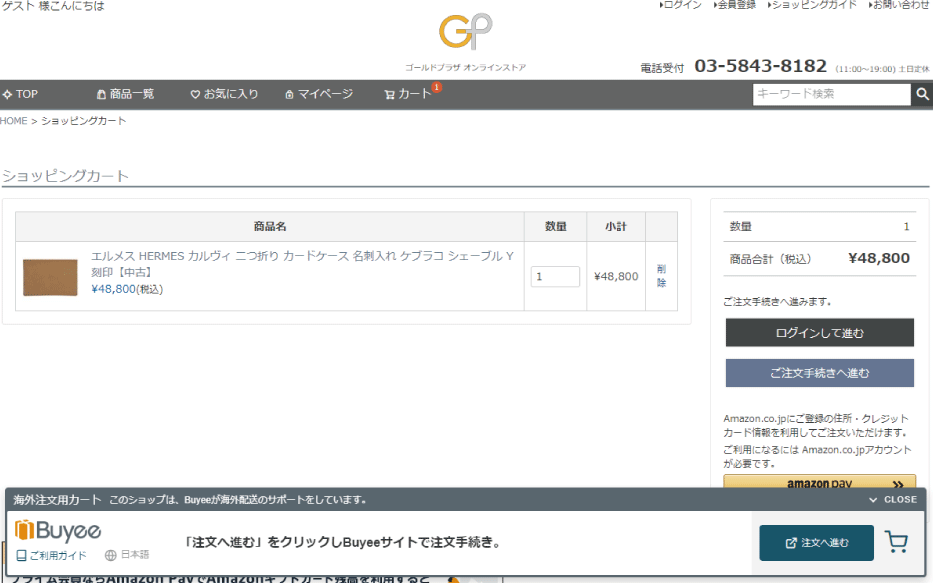Viewport: 933px width, 583px height.
Task: Open 商品一覧 product list menu
Action: (x=125, y=94)
